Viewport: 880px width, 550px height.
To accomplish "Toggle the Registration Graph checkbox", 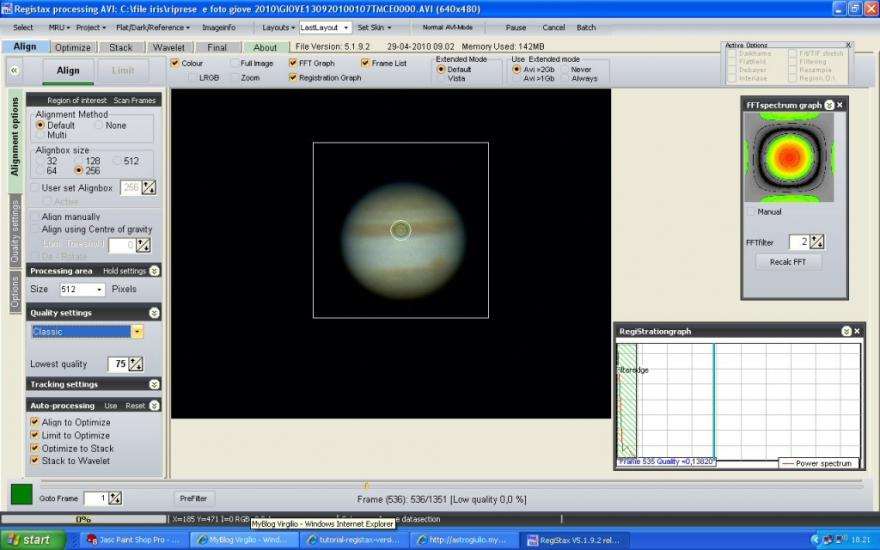I will click(x=293, y=77).
